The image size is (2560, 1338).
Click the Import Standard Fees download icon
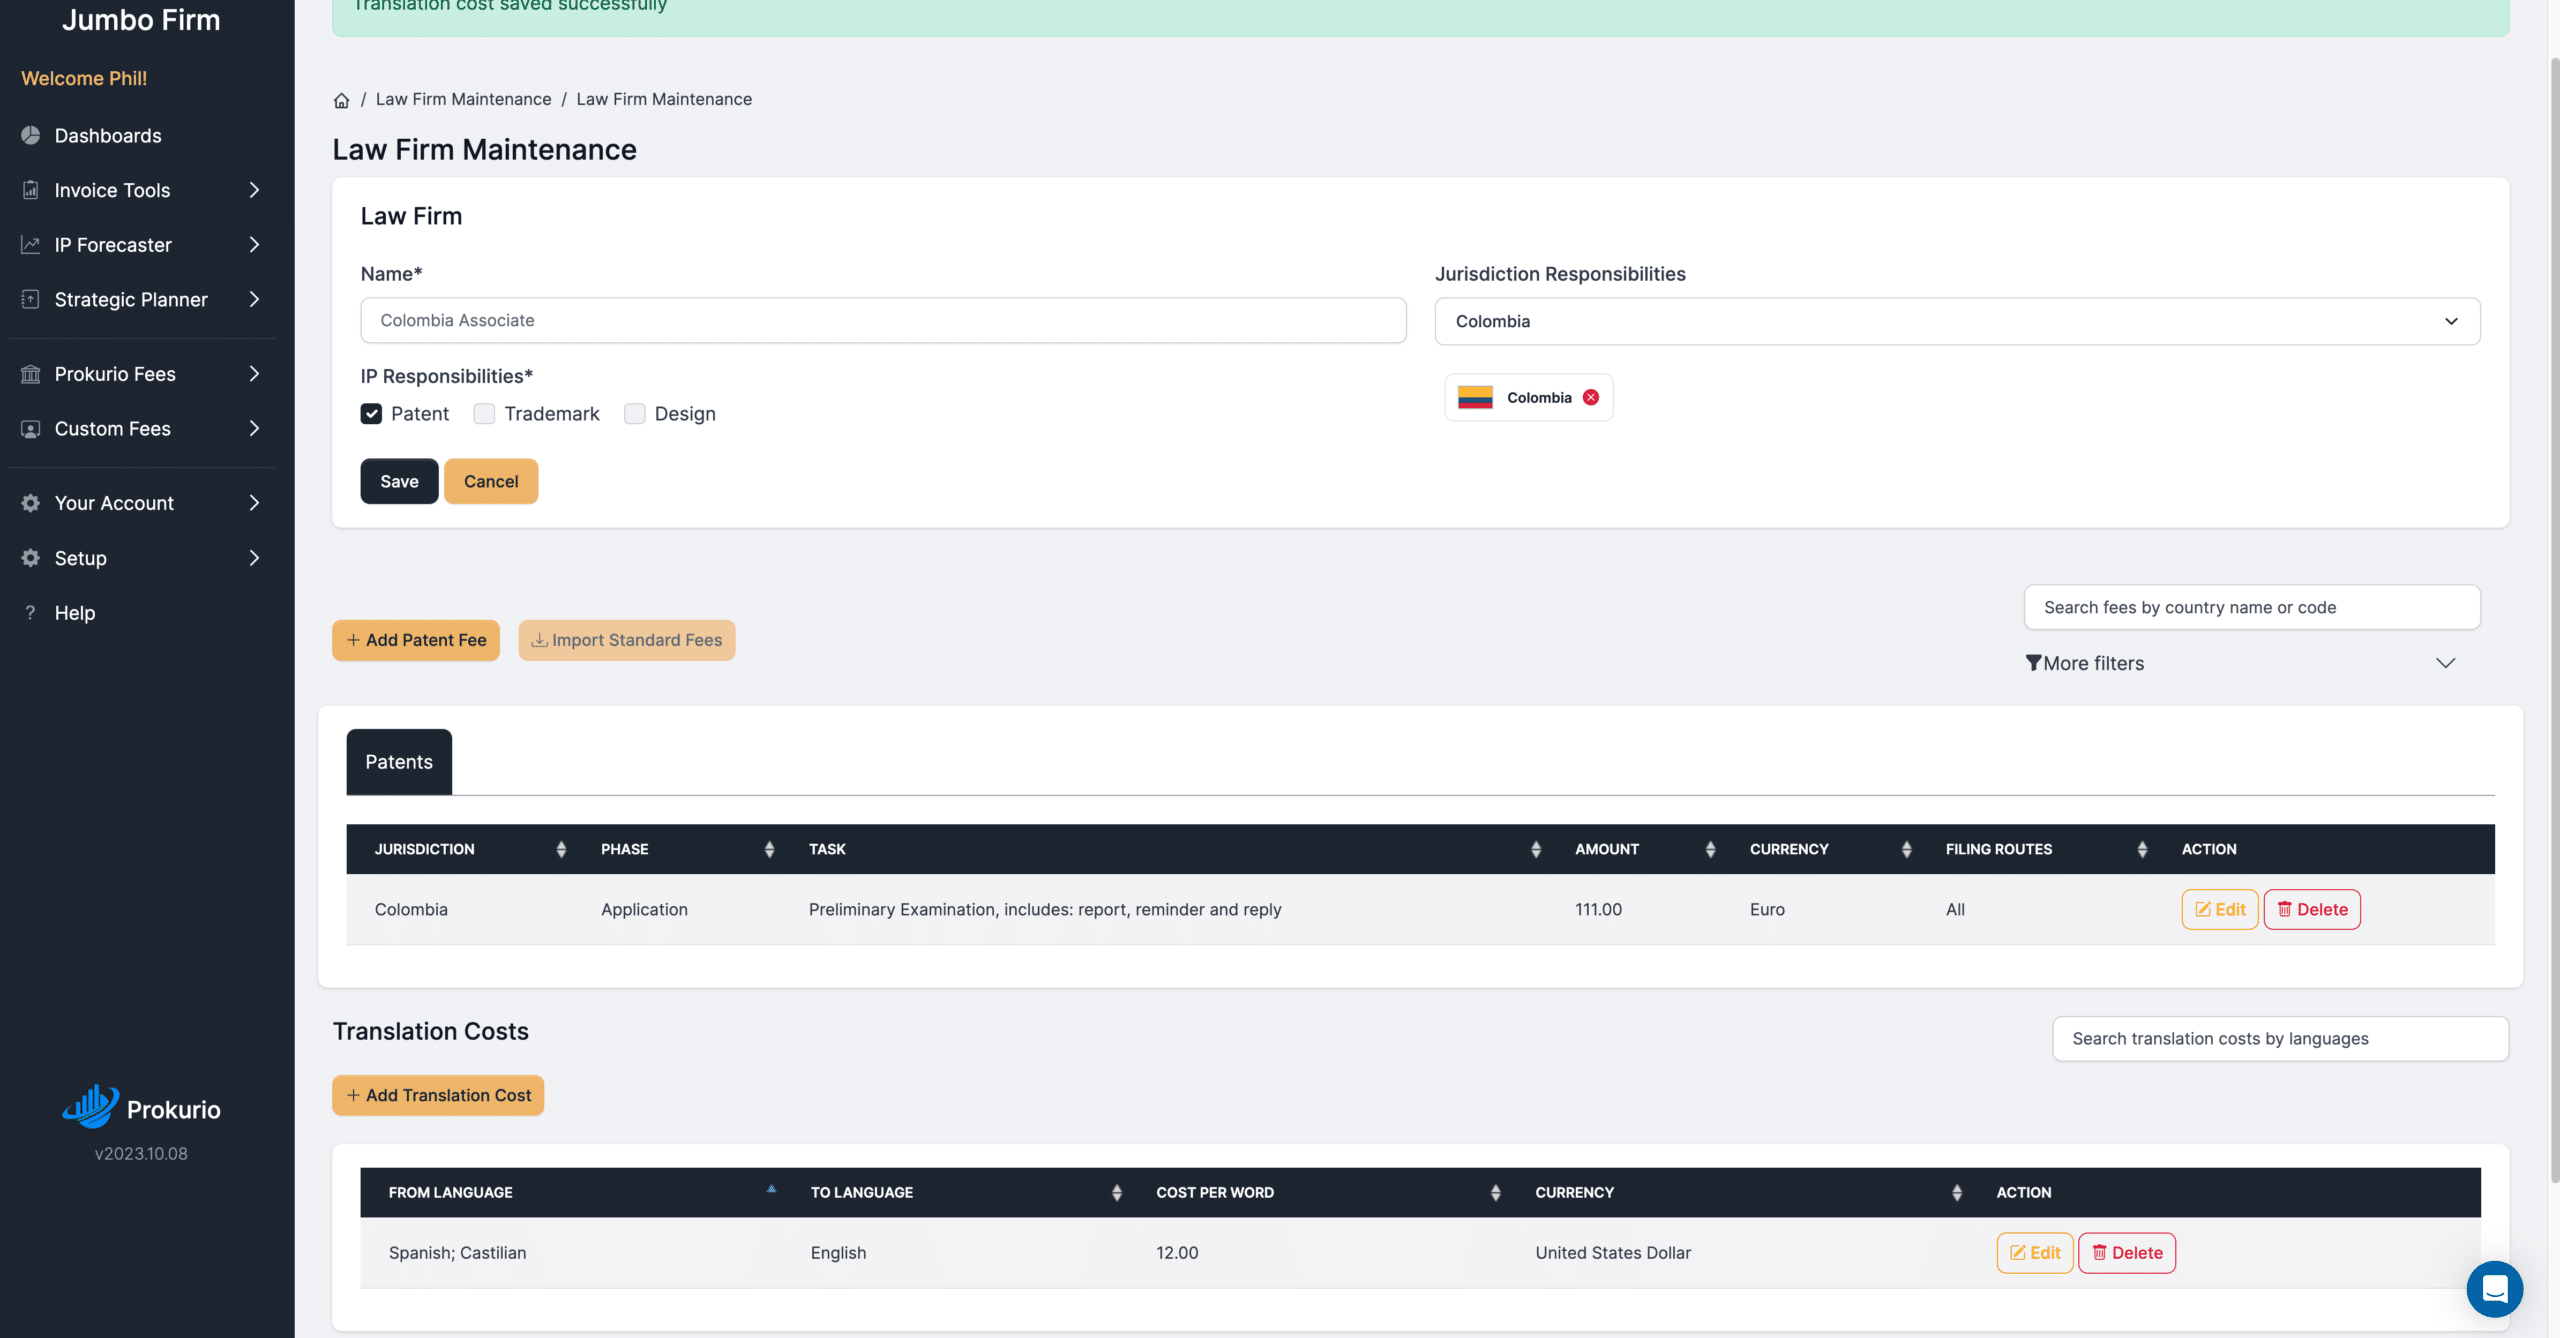[x=538, y=640]
